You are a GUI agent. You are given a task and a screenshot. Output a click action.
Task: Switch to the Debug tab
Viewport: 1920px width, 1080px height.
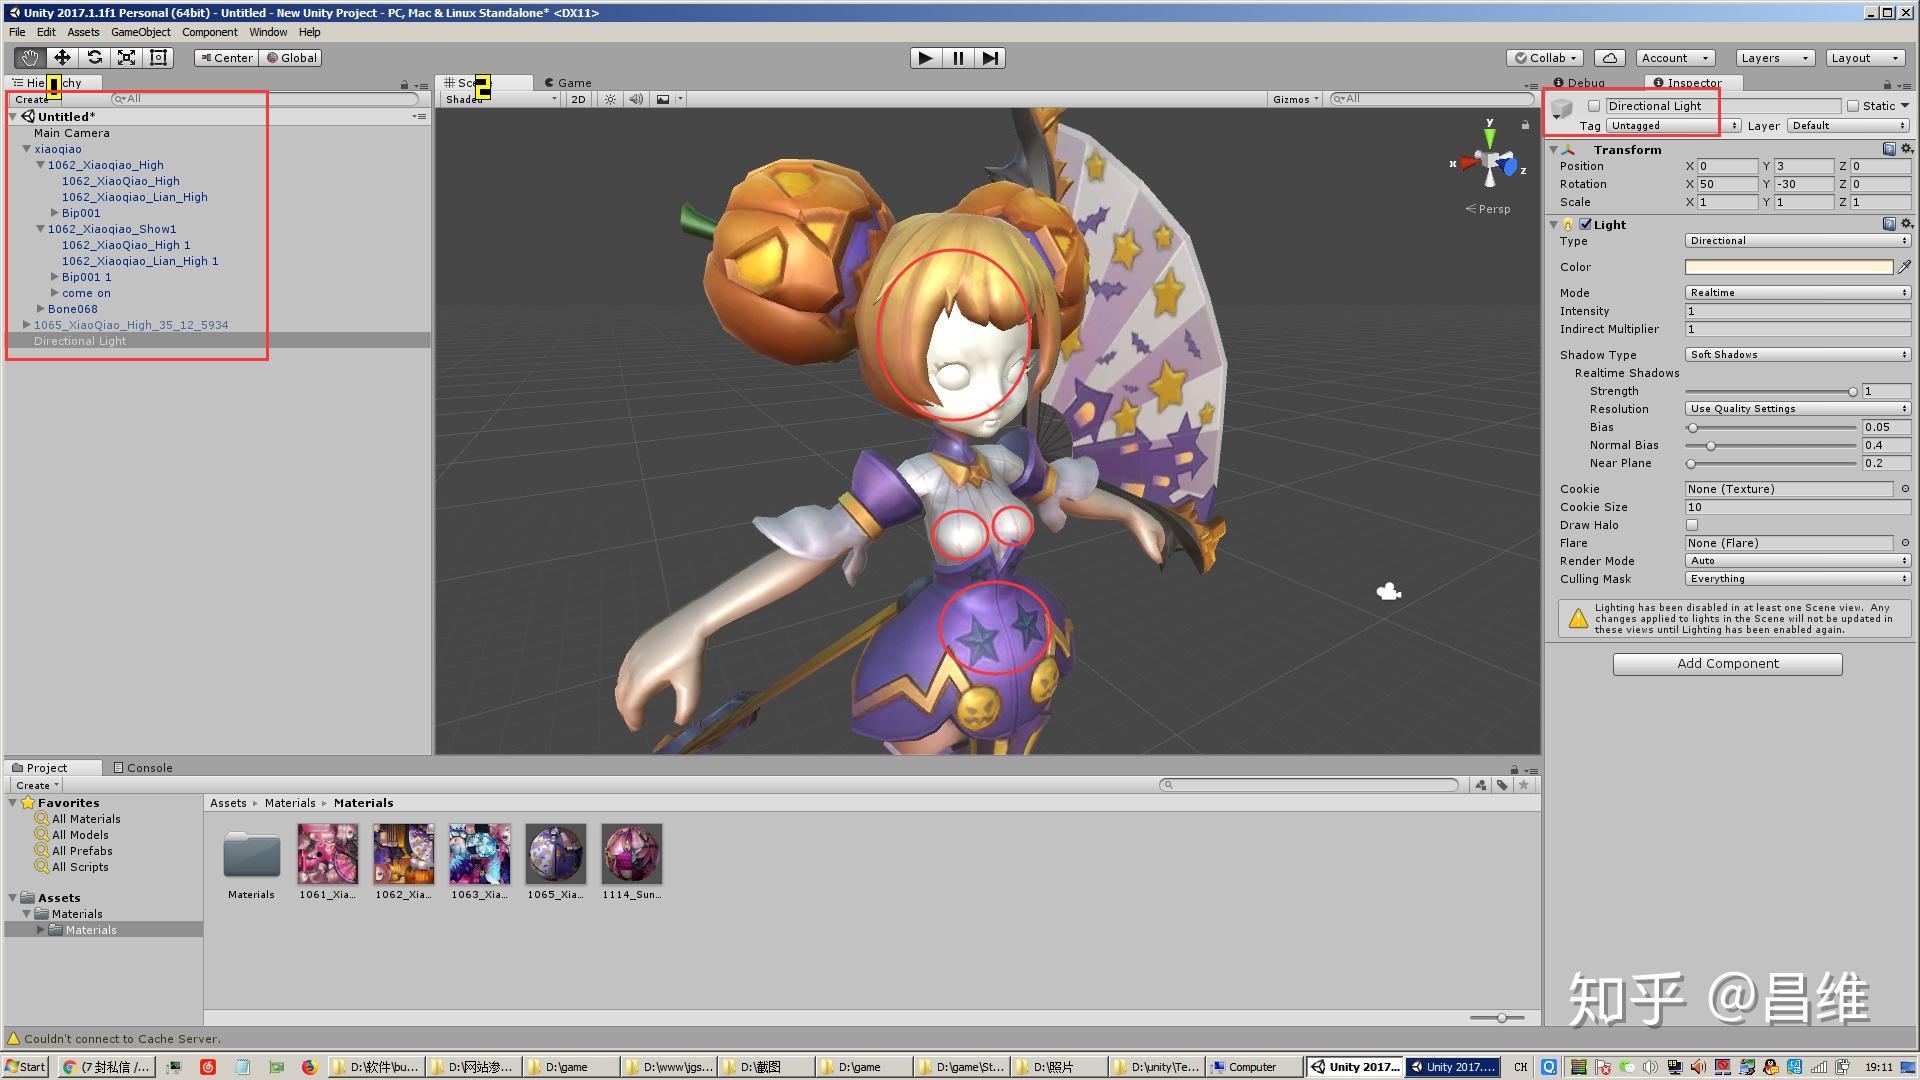[x=1580, y=83]
